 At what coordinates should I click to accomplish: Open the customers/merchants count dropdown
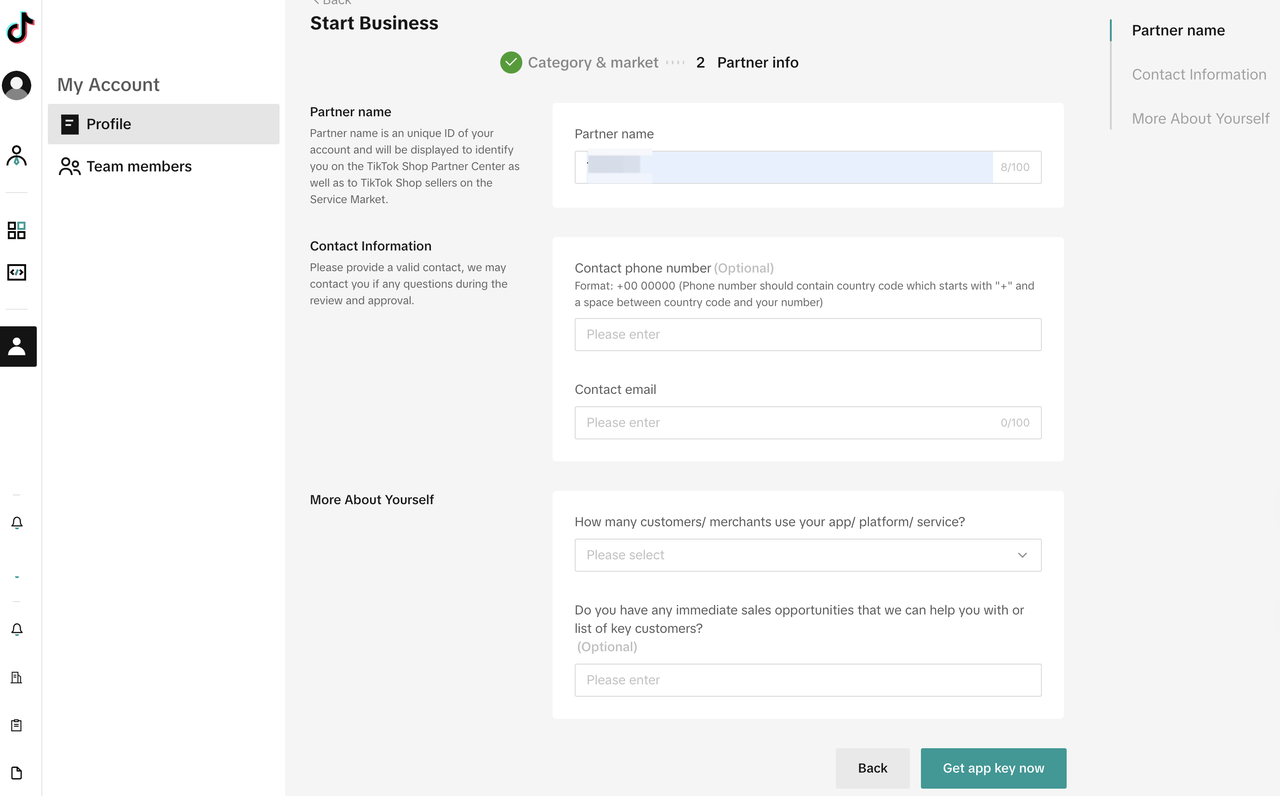[x=808, y=555]
